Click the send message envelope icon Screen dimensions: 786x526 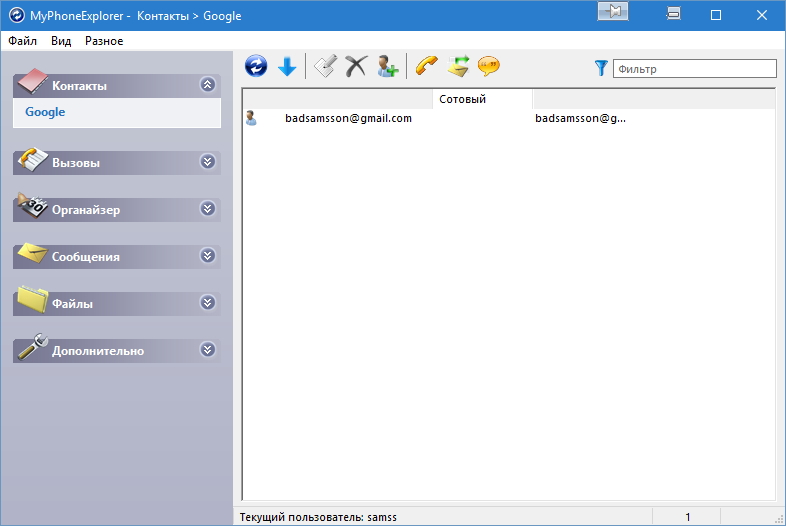click(458, 66)
